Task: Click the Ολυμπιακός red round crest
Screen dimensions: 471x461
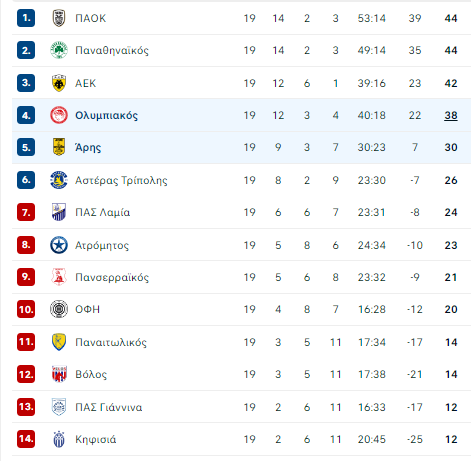Action: (x=59, y=115)
